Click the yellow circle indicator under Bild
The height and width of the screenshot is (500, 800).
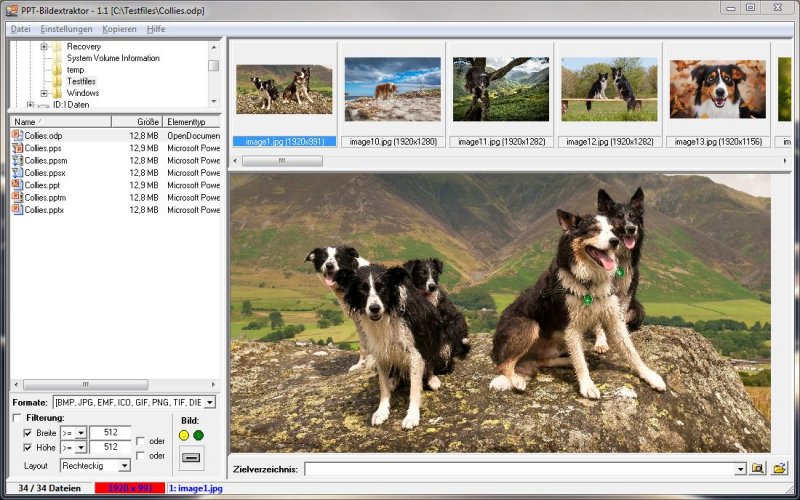click(x=184, y=435)
